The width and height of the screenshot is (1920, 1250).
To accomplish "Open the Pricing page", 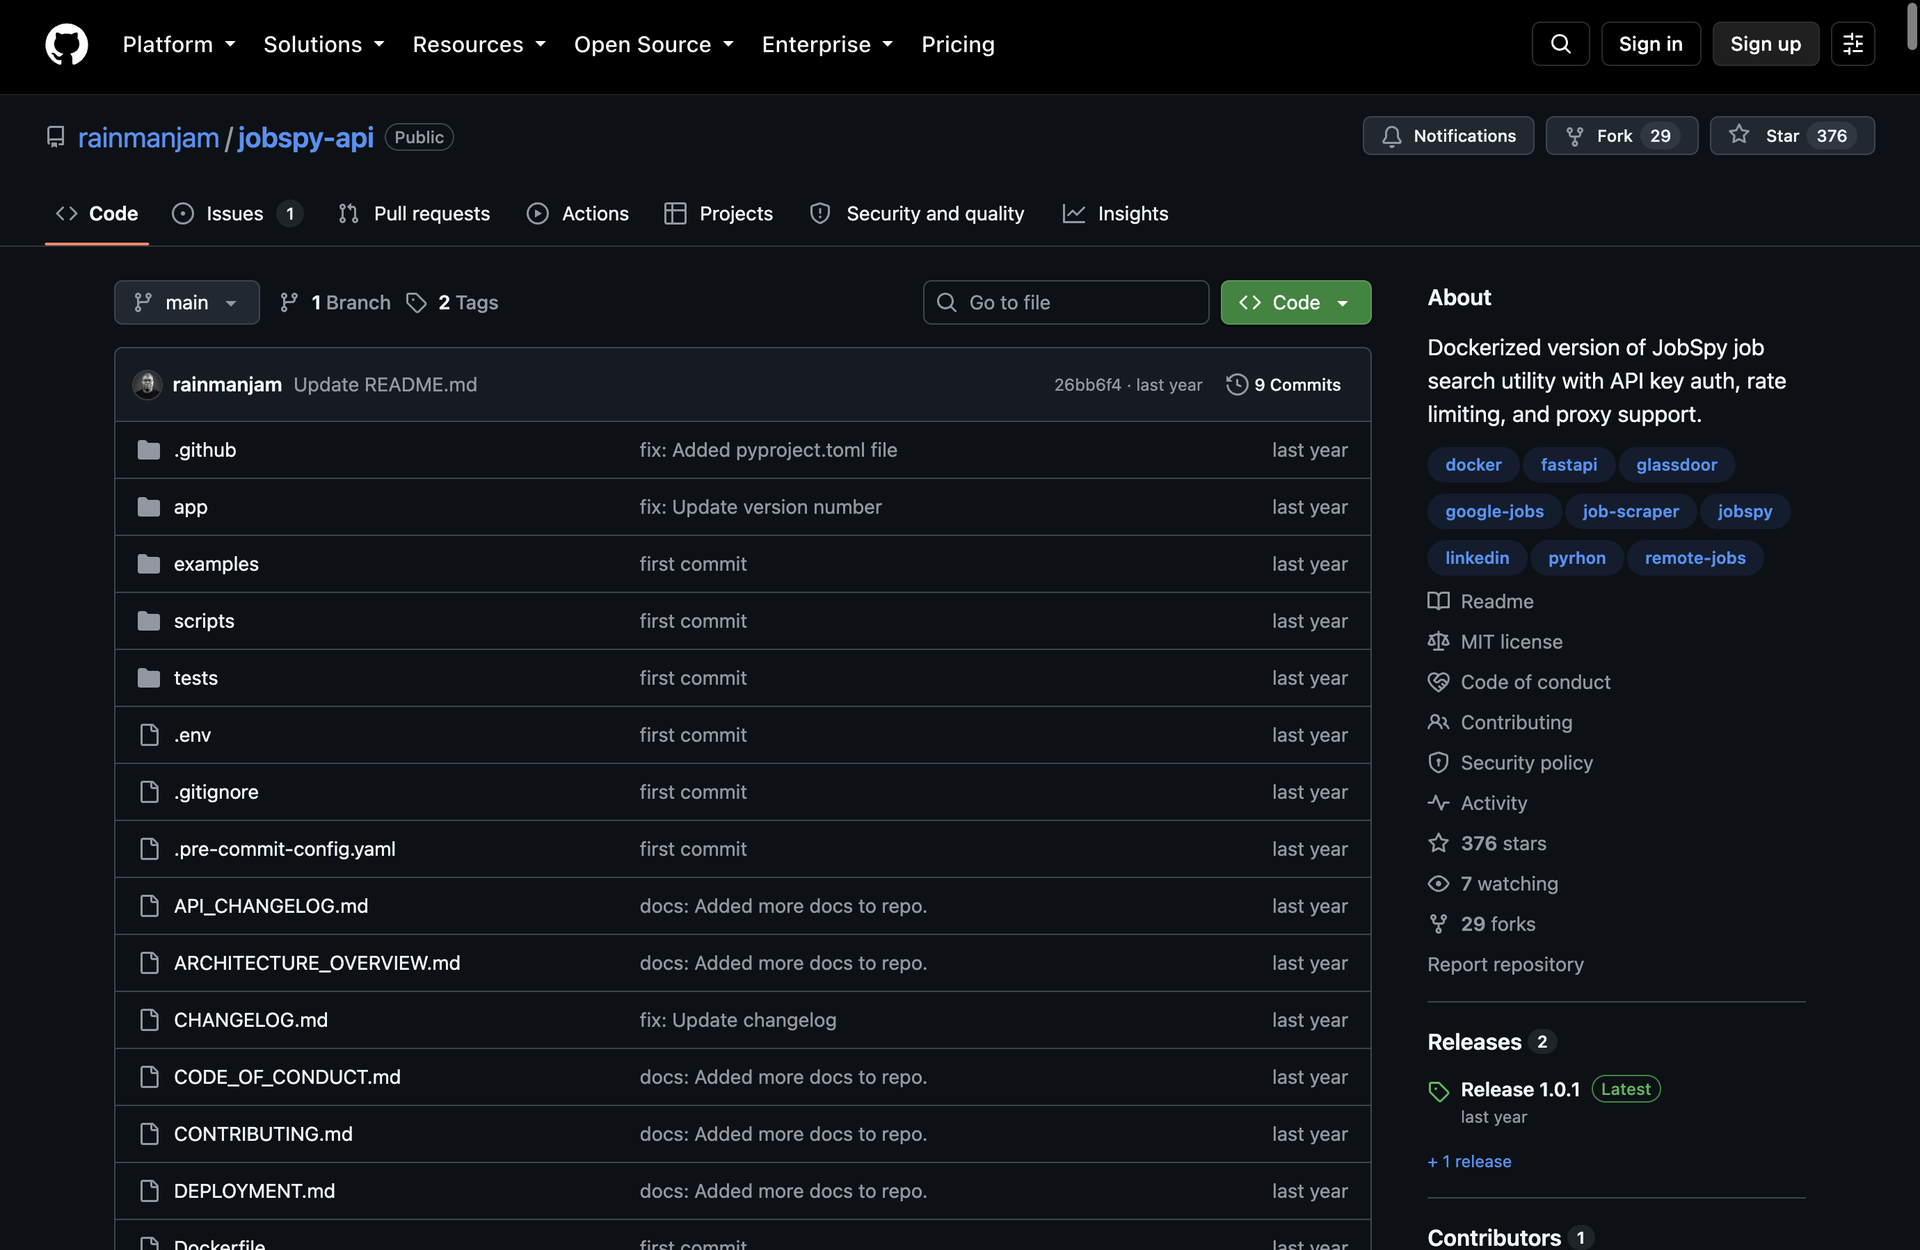I will pyautogui.click(x=958, y=44).
